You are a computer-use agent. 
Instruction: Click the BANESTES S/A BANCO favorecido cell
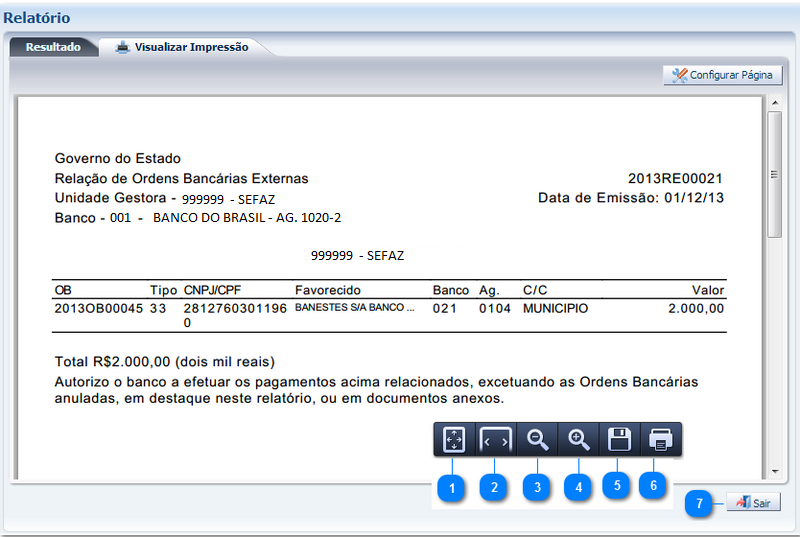click(x=354, y=309)
